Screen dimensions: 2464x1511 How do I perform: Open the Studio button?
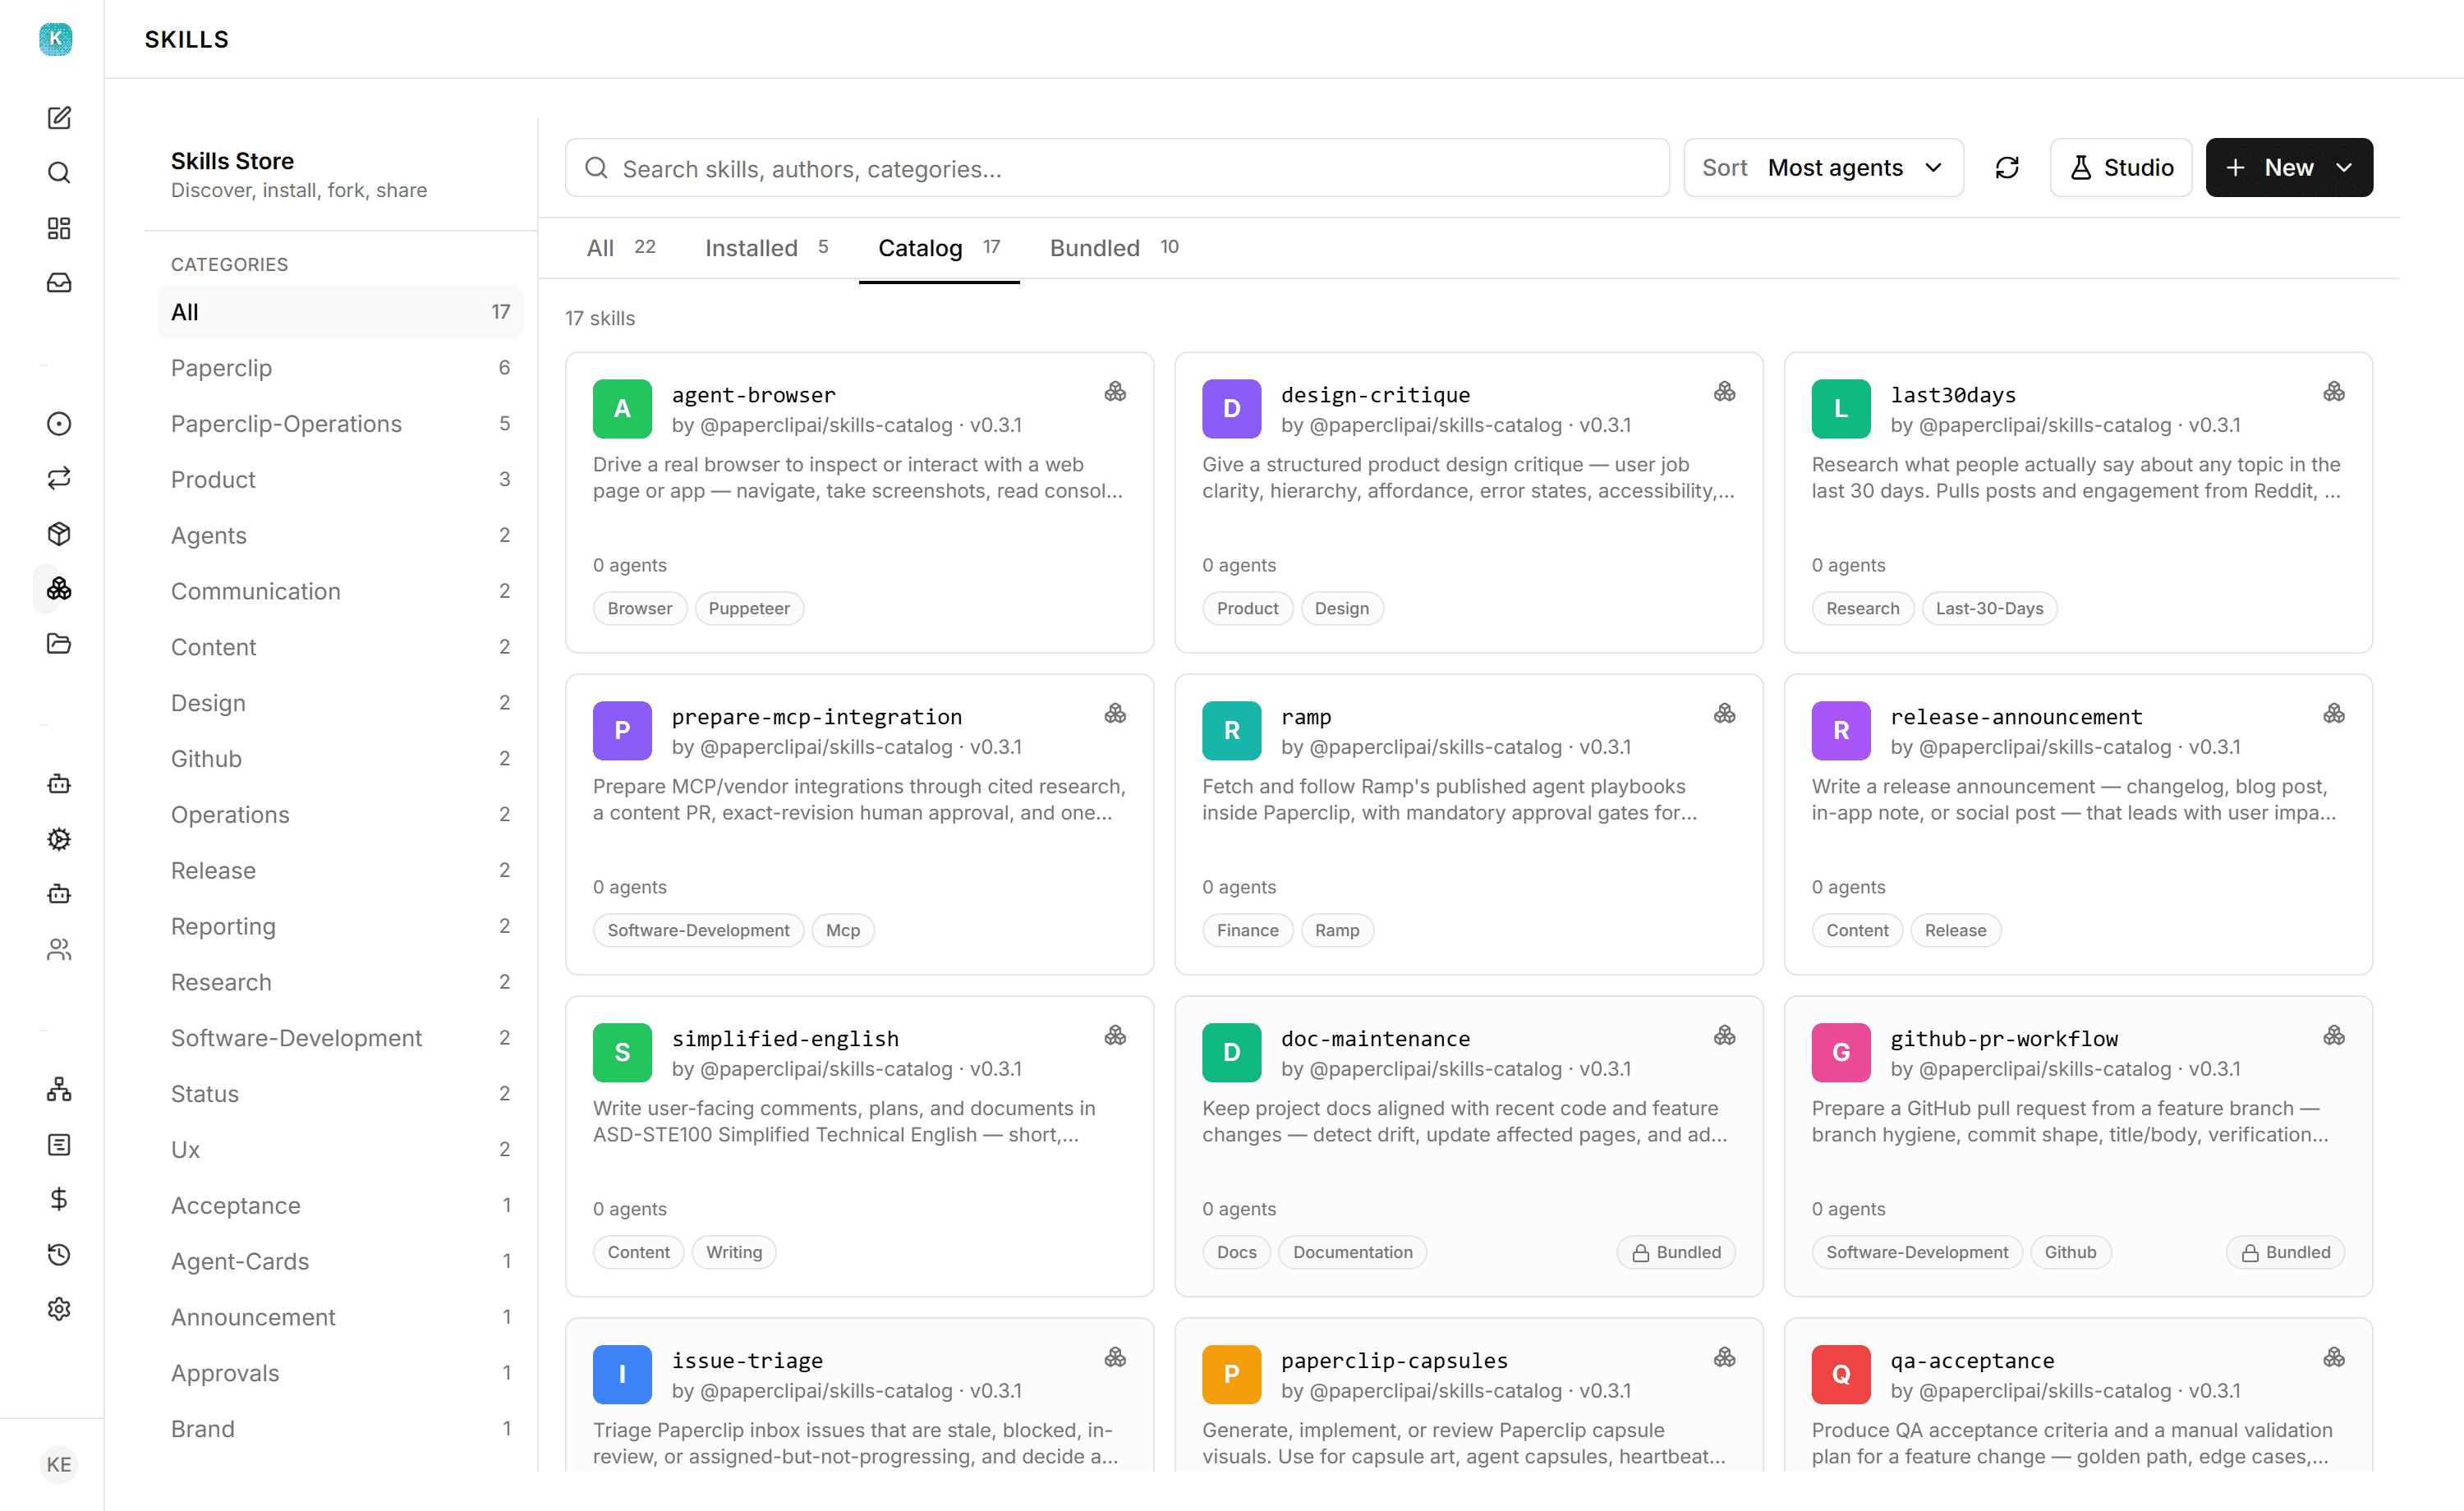click(x=2121, y=168)
